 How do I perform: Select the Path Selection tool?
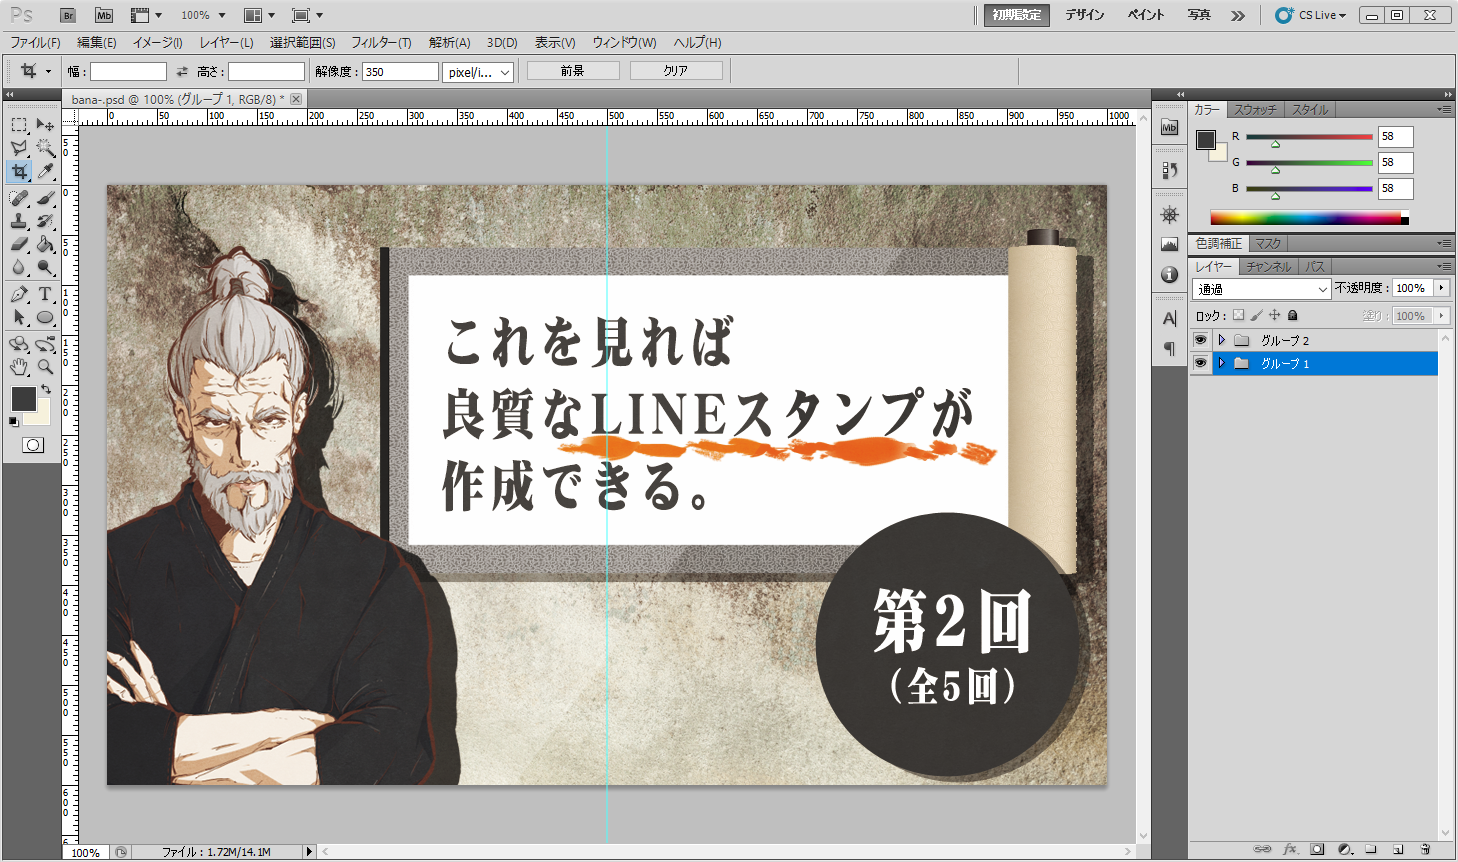click(19, 317)
